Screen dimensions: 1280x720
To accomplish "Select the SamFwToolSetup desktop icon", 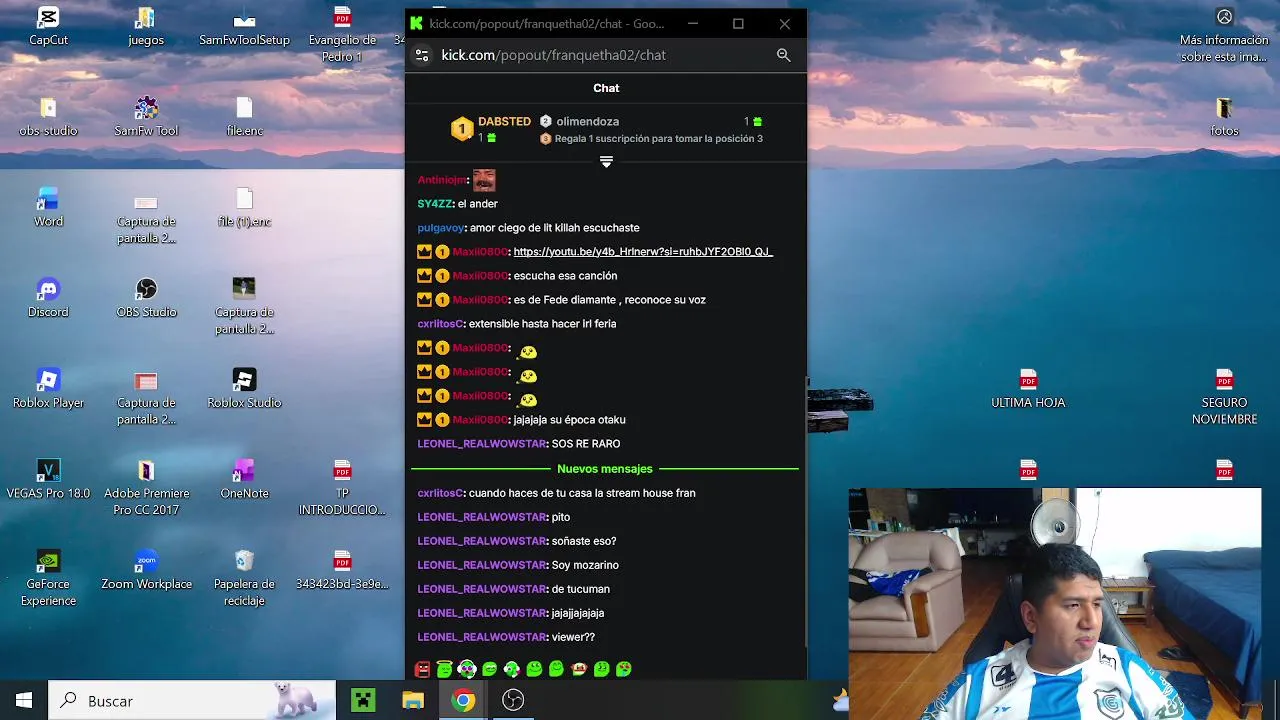I will pyautogui.click(x=244, y=27).
